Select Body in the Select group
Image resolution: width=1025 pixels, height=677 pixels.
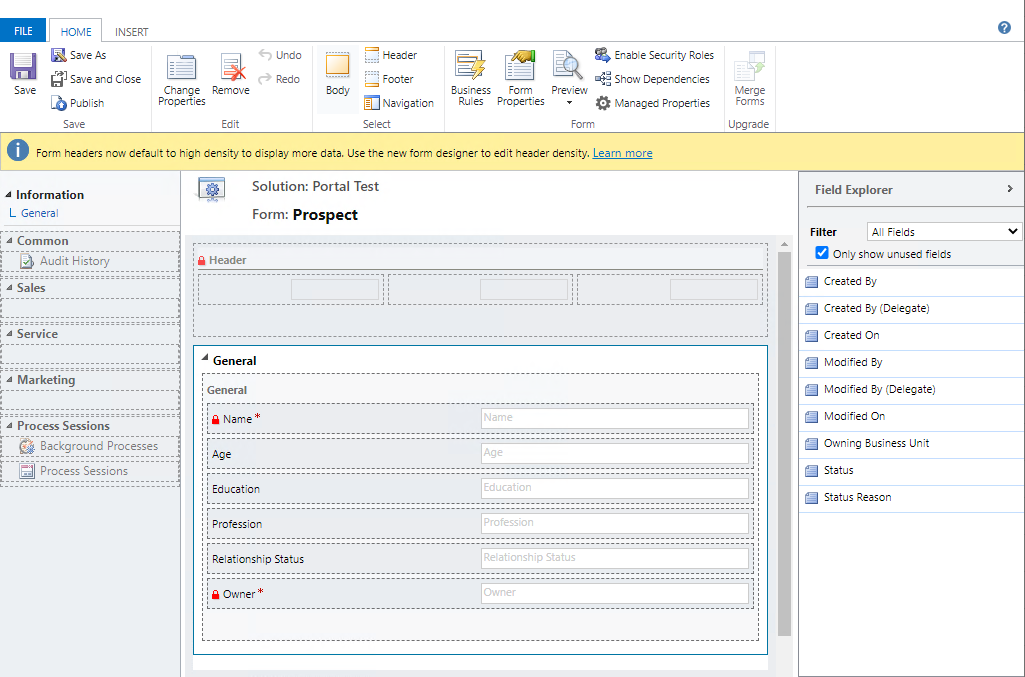337,78
